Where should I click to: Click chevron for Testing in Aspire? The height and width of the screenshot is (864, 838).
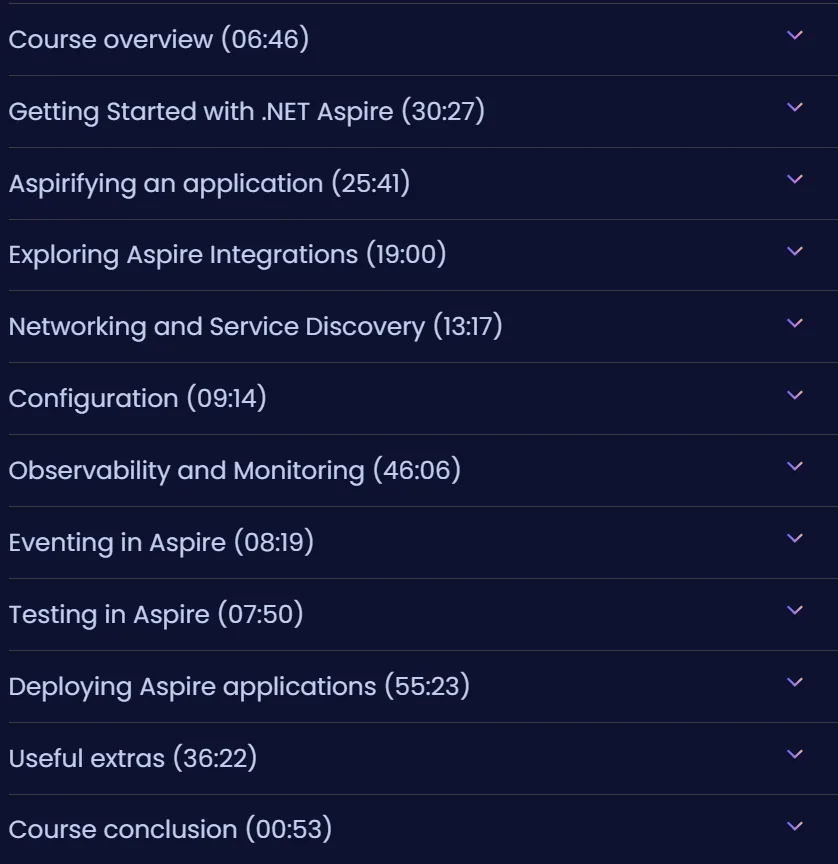point(794,610)
